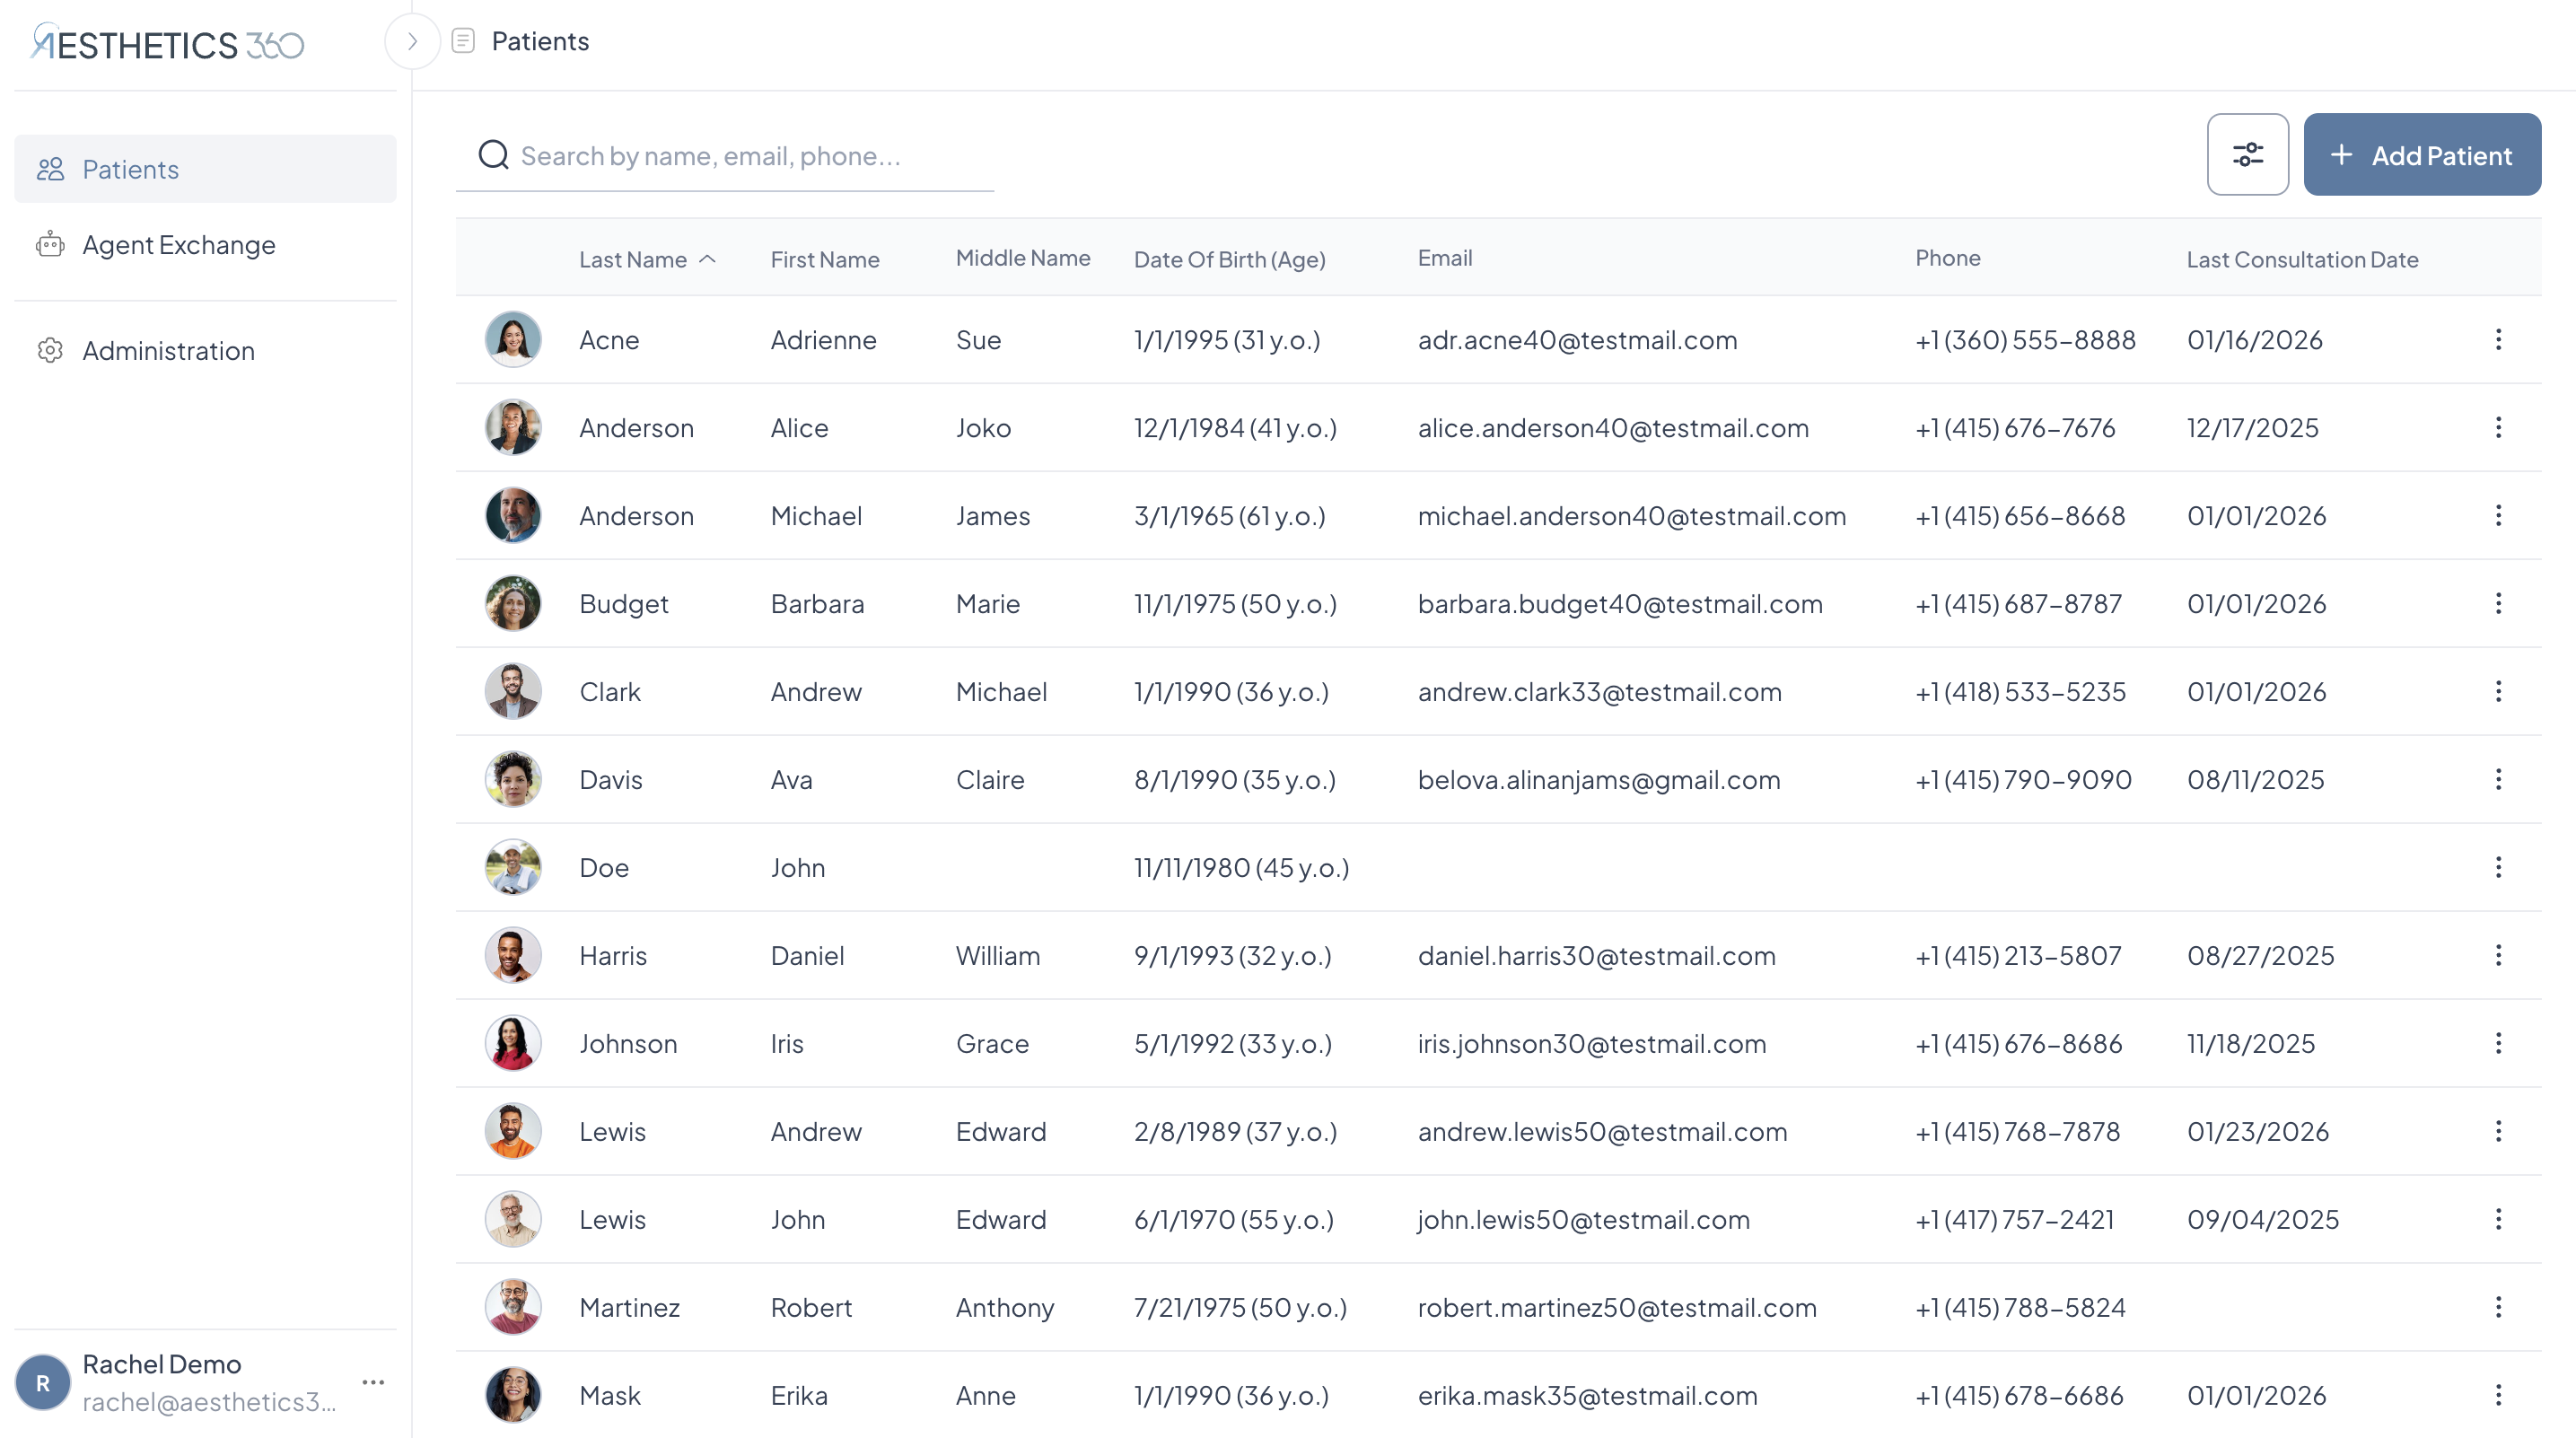This screenshot has height=1438, width=2576.
Task: Toggle Last Name sort arrow
Action: (x=708, y=259)
